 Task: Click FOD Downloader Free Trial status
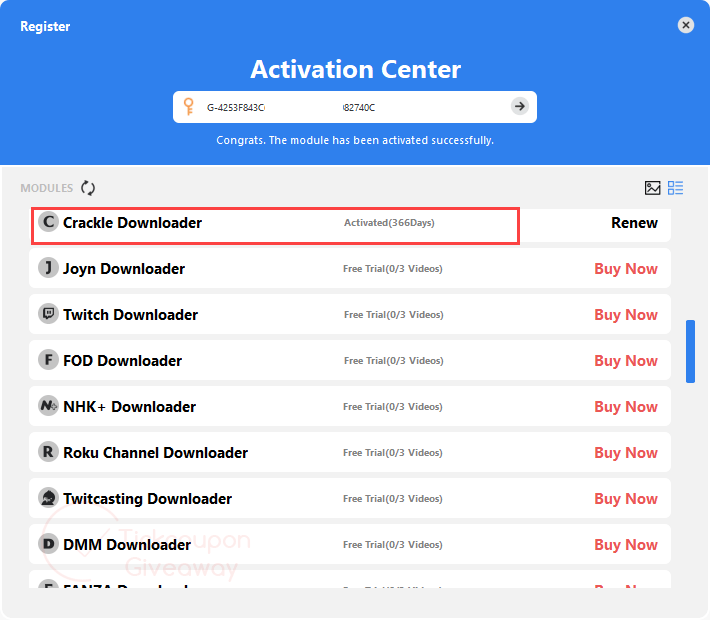[393, 361]
